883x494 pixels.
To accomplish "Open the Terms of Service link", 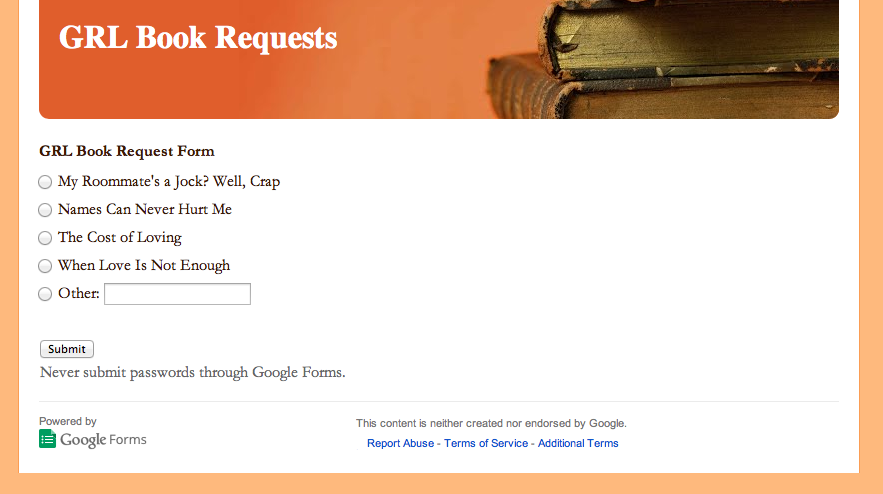I will click(x=486, y=443).
